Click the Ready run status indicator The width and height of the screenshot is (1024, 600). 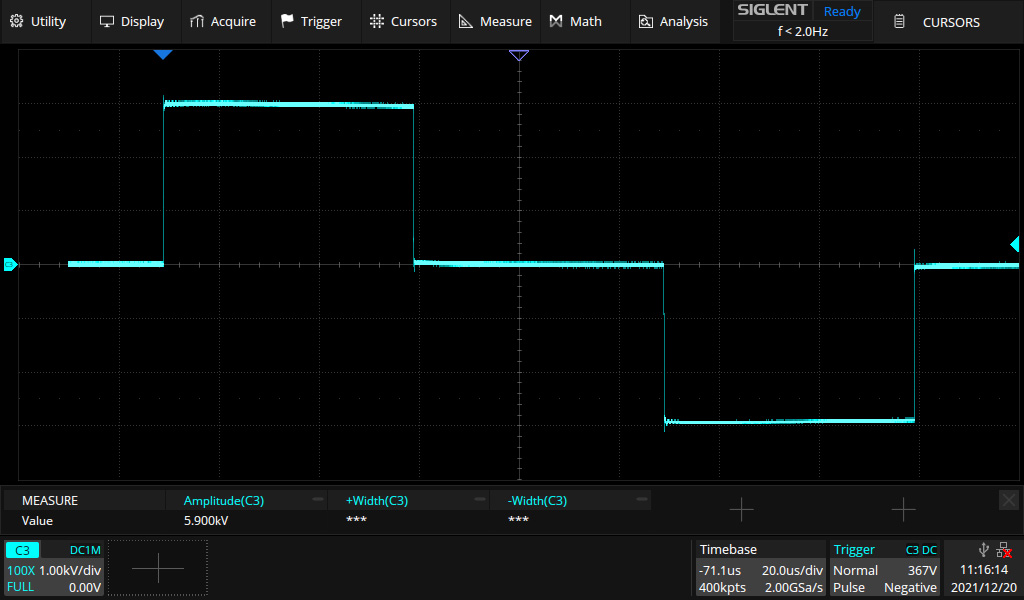pyautogui.click(x=842, y=11)
